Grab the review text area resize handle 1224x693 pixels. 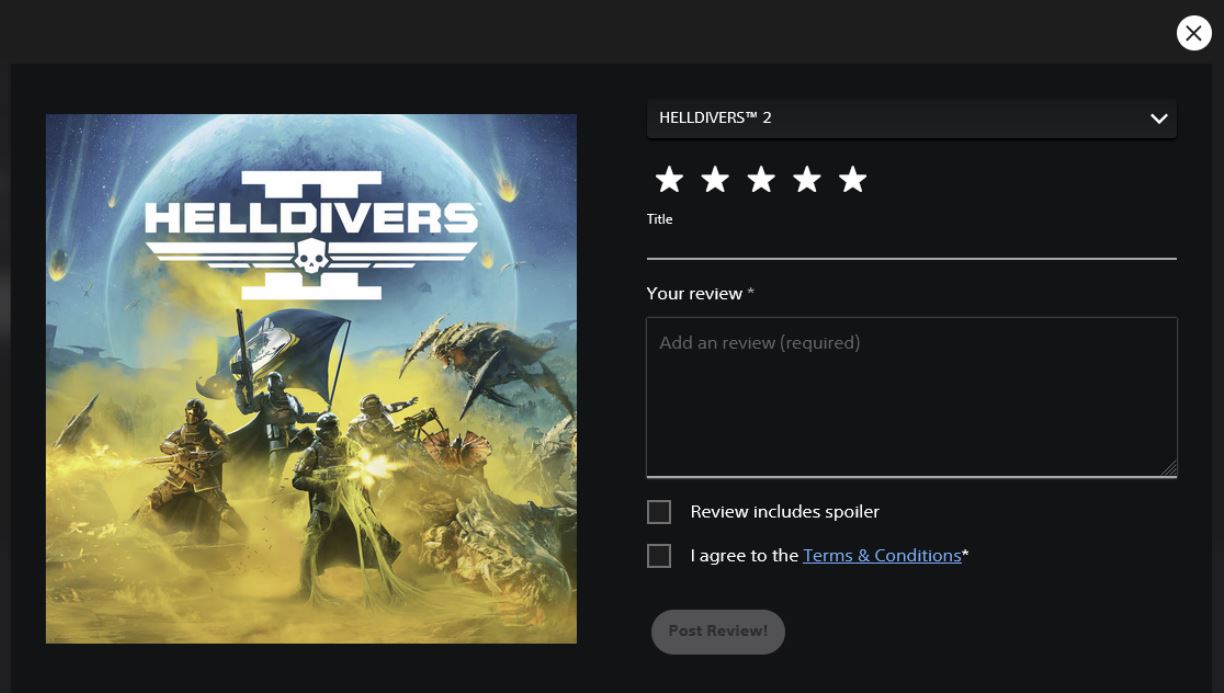click(x=1169, y=468)
